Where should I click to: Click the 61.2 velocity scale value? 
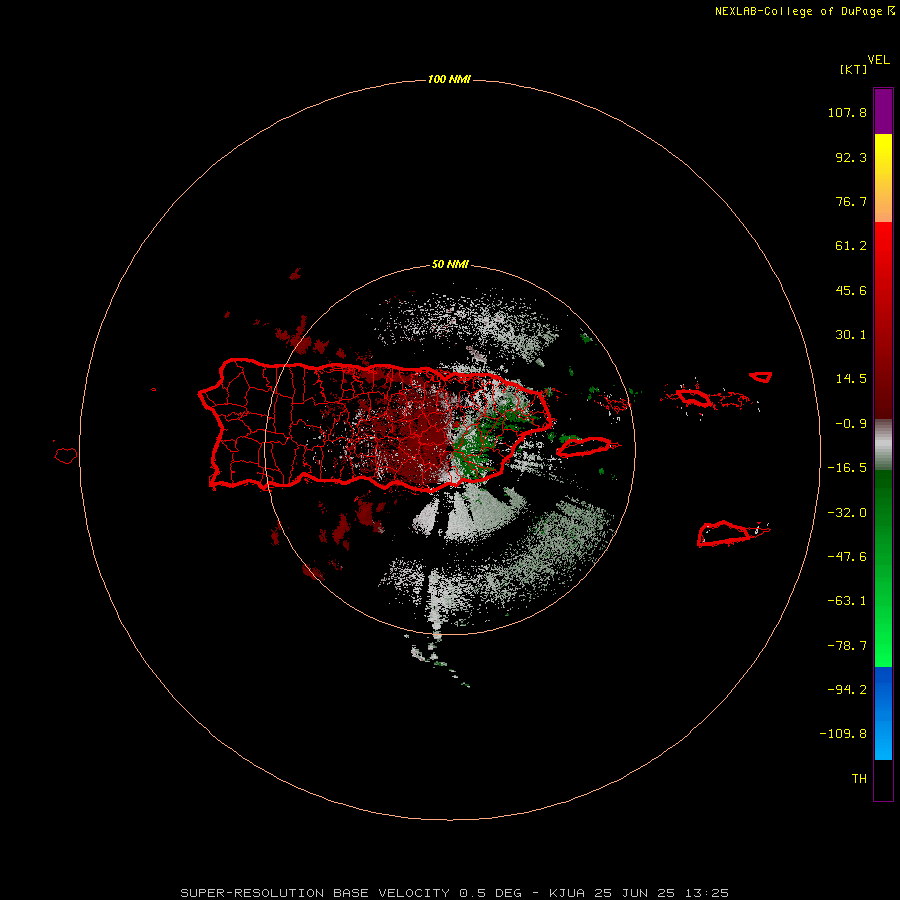851,246
